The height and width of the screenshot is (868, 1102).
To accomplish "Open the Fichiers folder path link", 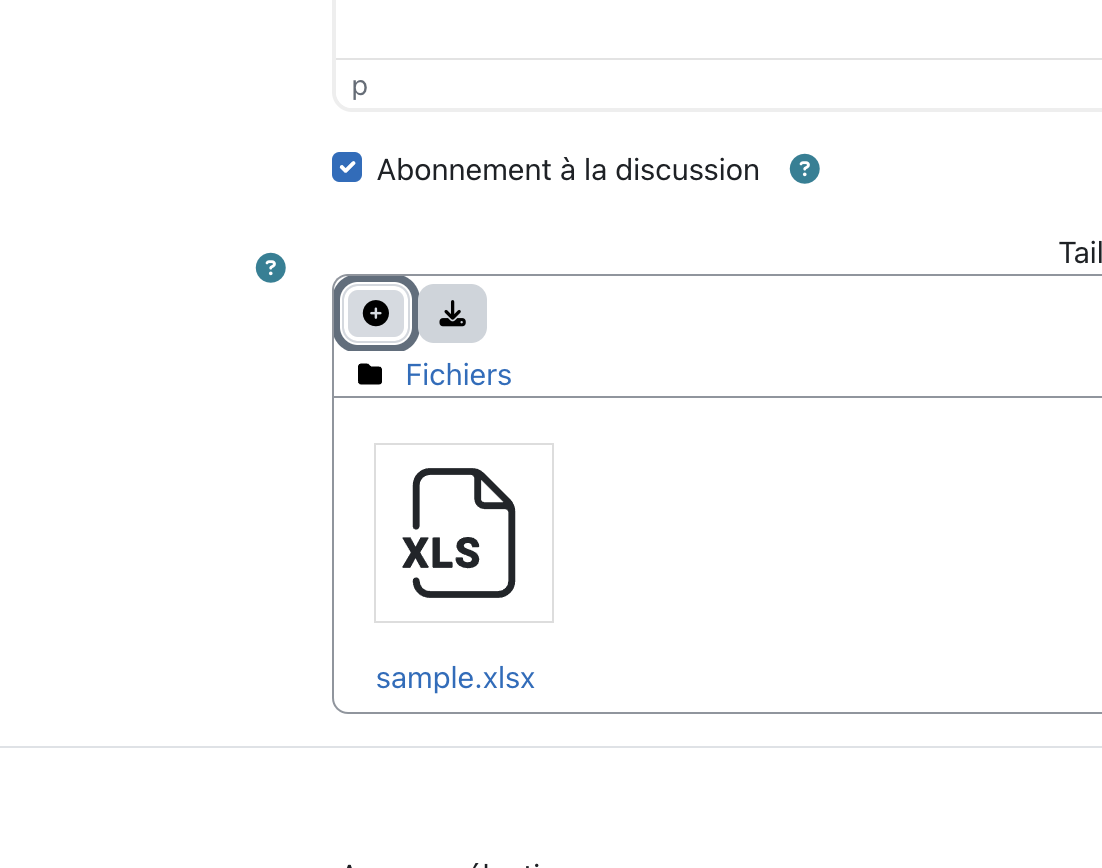I will pyautogui.click(x=458, y=375).
